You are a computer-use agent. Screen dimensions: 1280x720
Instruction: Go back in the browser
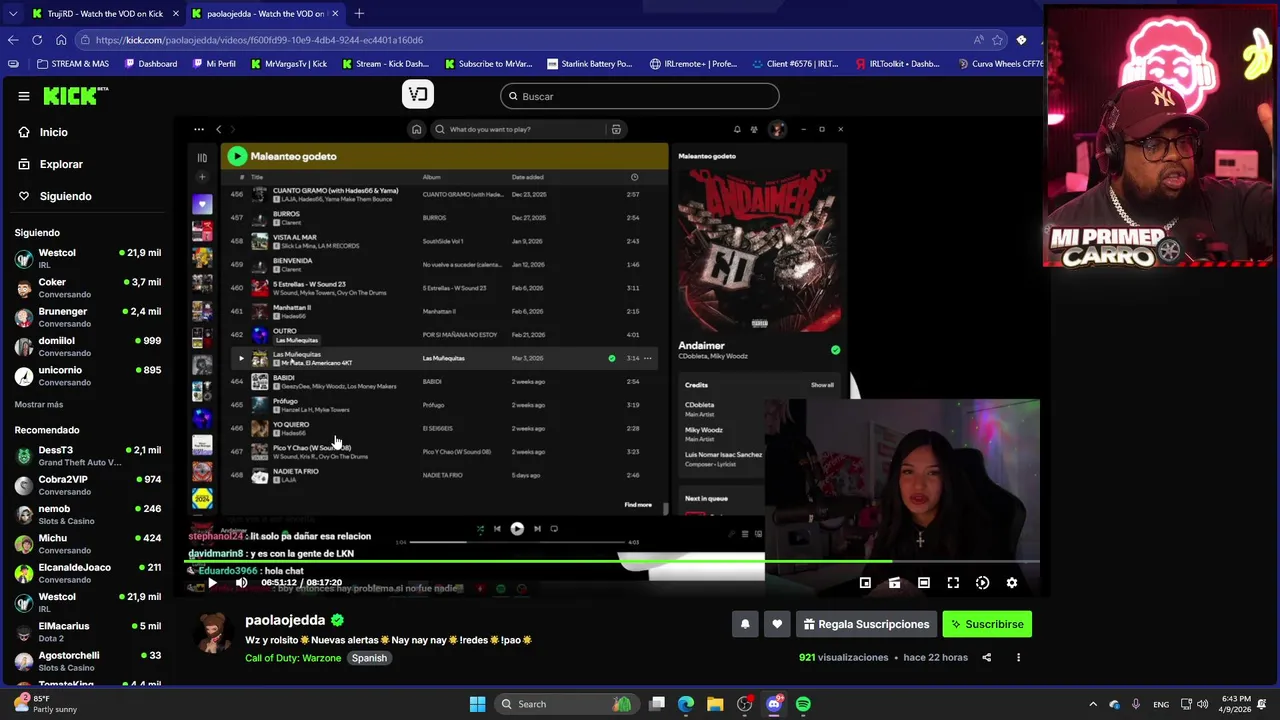pyautogui.click(x=13, y=40)
